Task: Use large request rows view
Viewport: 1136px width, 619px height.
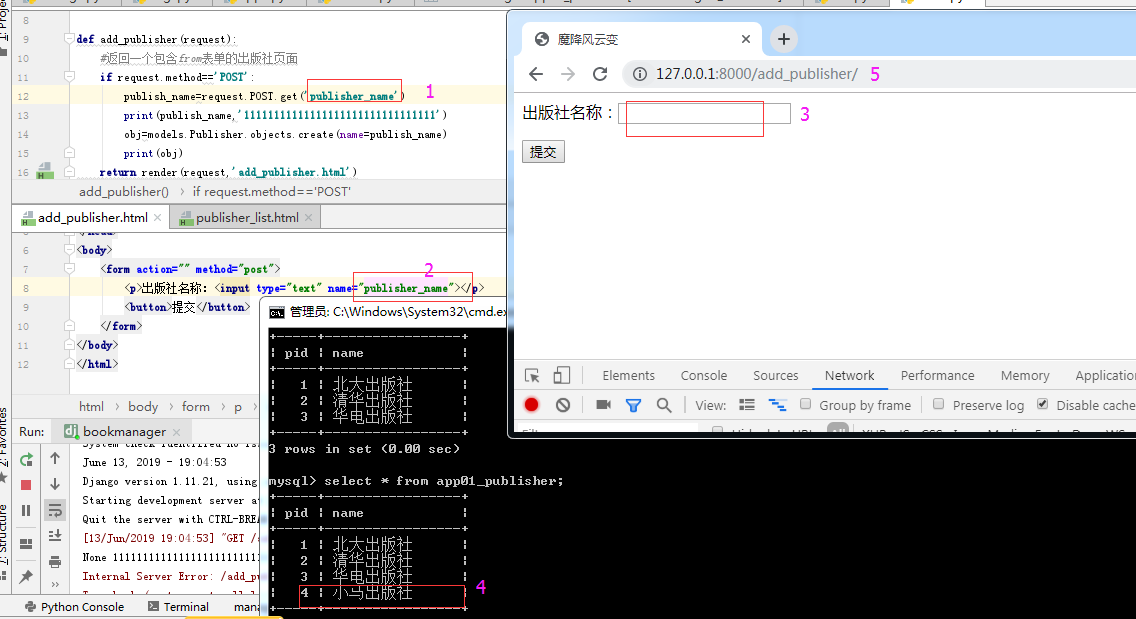Action: 747,405
